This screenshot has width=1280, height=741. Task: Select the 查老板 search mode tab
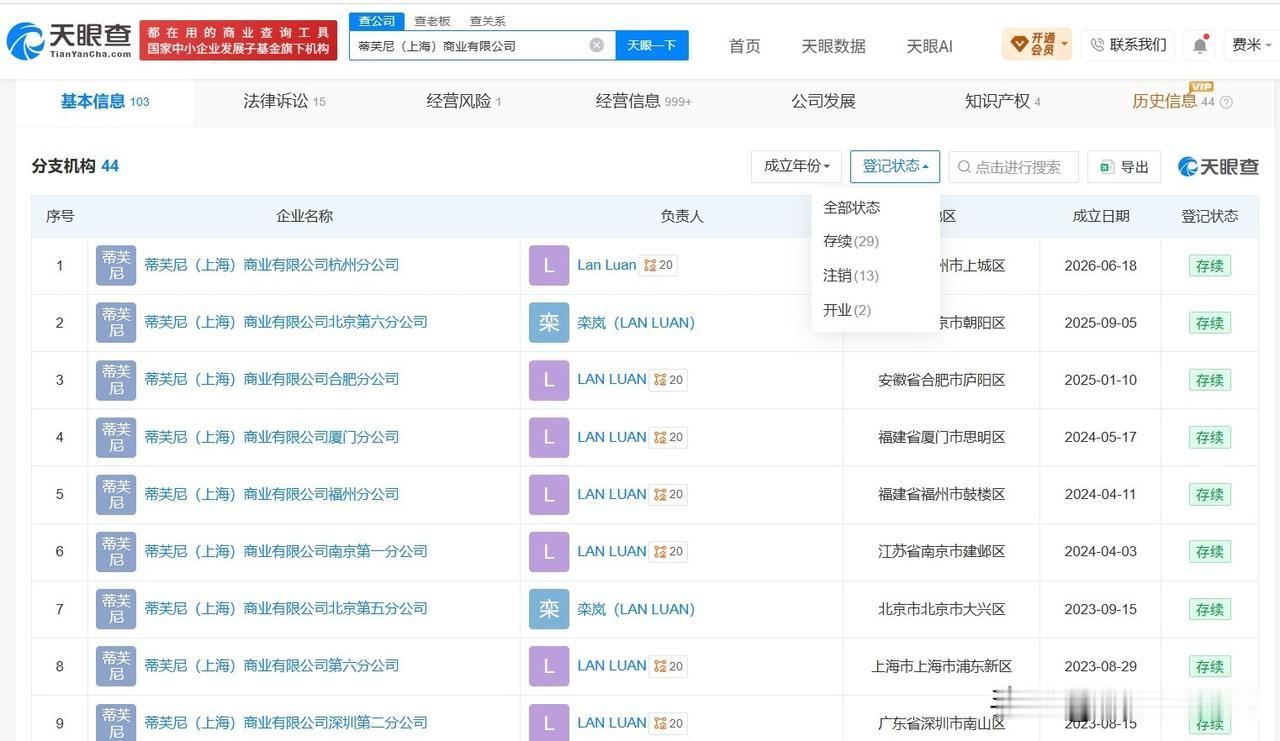click(x=433, y=21)
